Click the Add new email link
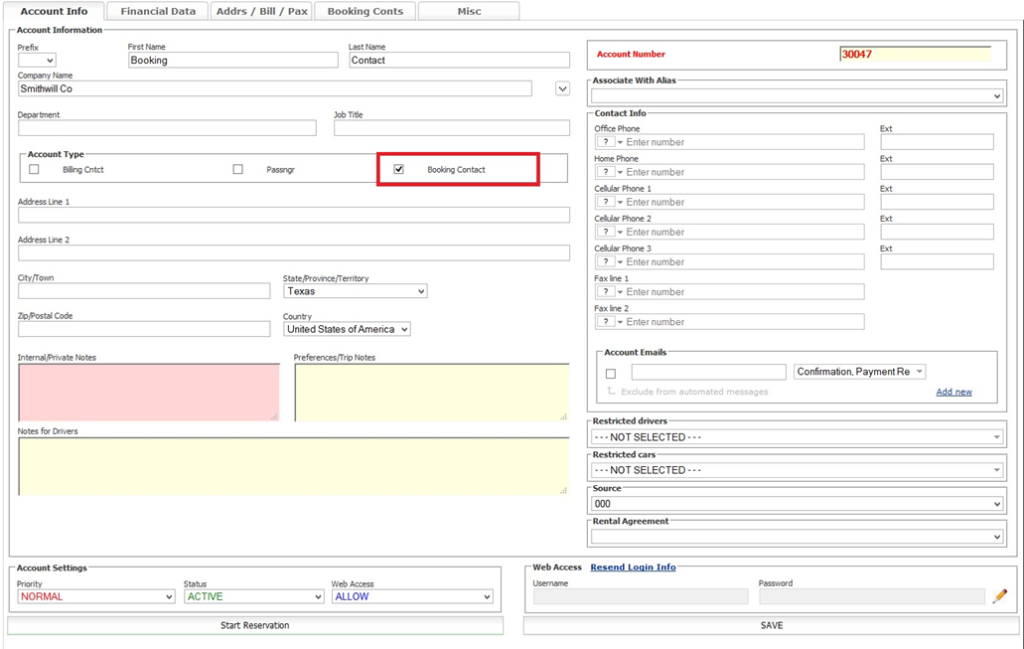 coord(953,392)
